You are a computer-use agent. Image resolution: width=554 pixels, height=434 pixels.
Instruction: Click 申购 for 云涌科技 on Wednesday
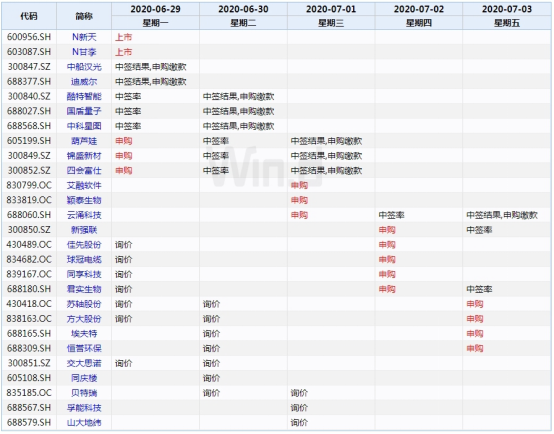coord(299,215)
